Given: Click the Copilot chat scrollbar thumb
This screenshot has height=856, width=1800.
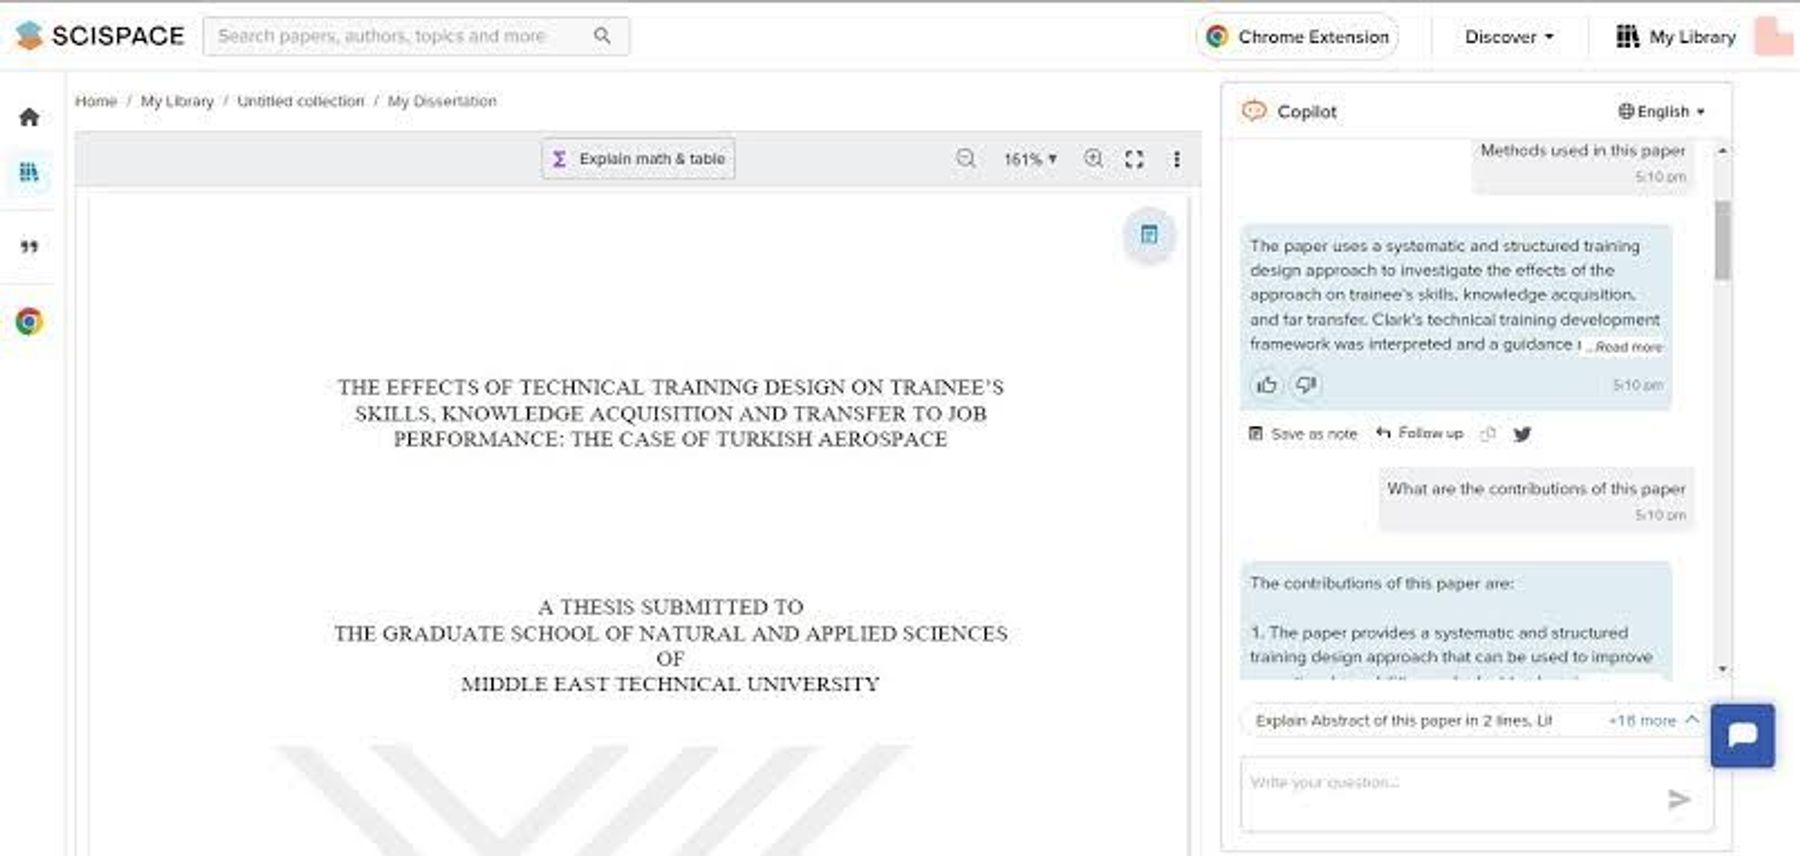Looking at the screenshot, I should [x=1722, y=240].
